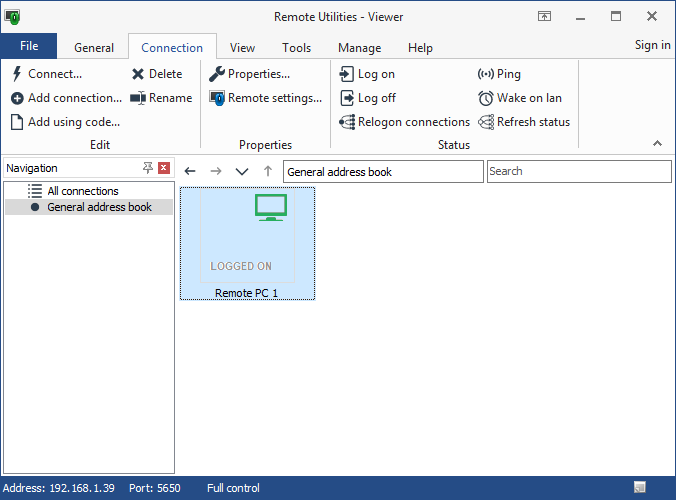Screen dimensions: 676x500
Task: Click the Relogon connections icon
Action: tap(347, 122)
